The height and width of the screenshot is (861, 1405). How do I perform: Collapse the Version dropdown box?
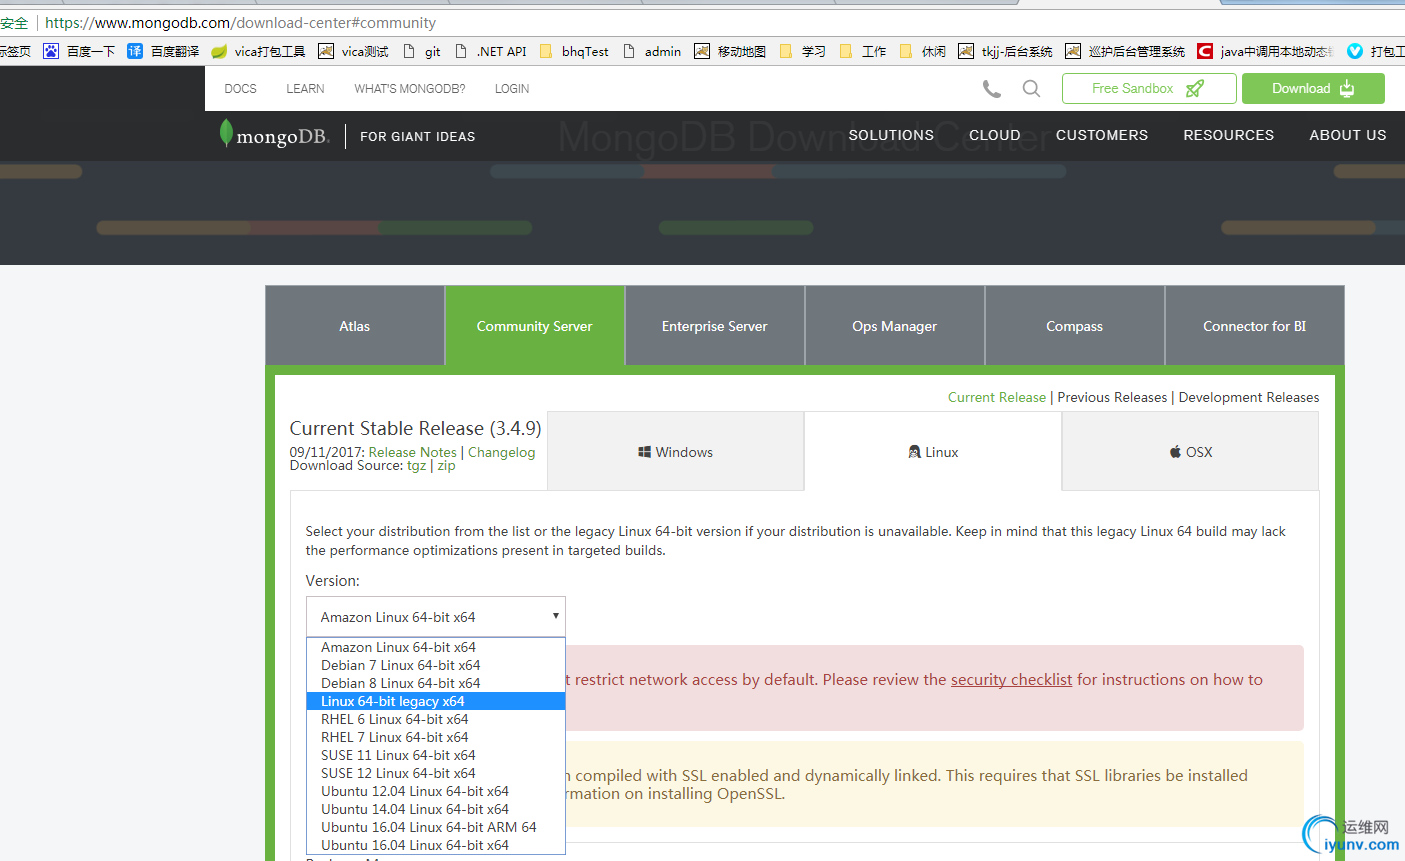click(x=436, y=617)
